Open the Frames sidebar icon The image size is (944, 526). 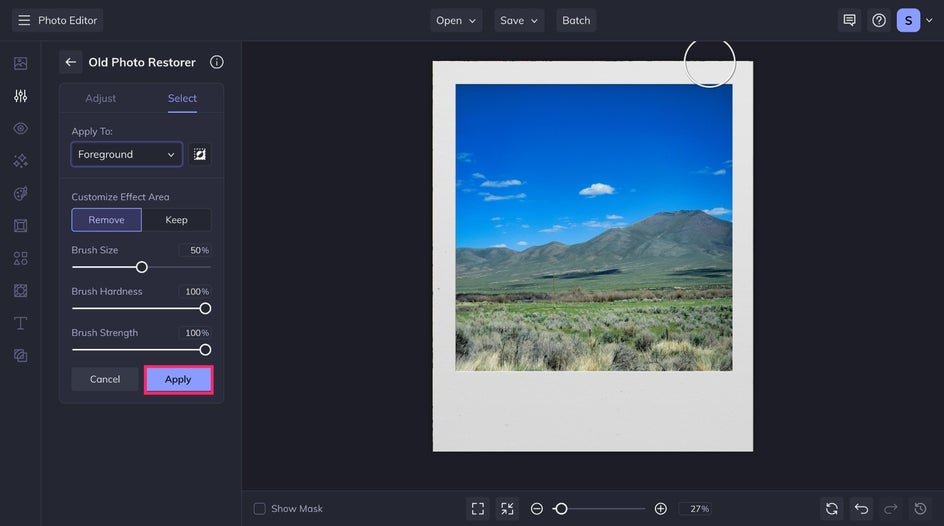click(20, 226)
